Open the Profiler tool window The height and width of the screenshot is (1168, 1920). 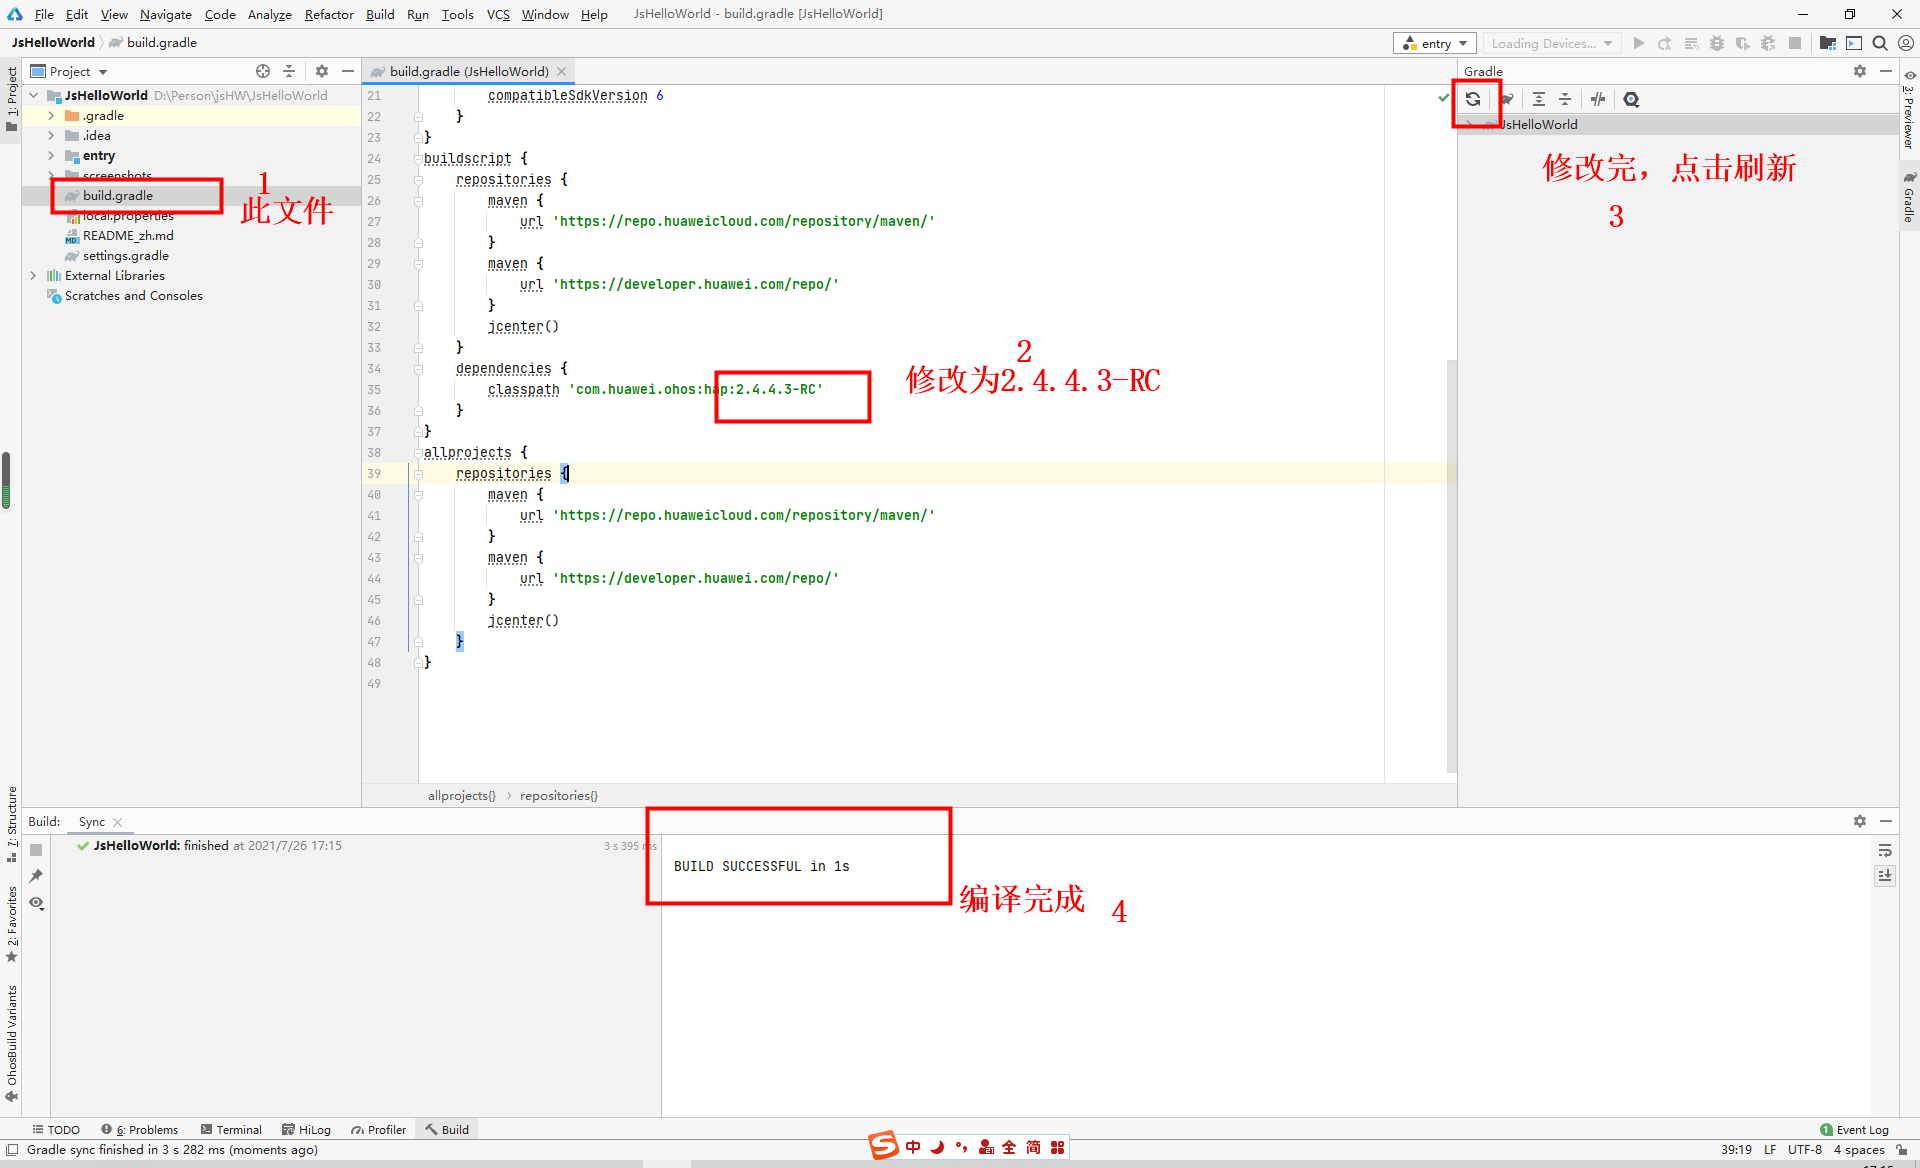tap(378, 1129)
